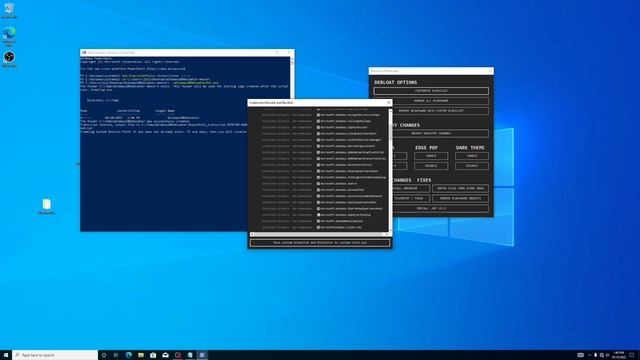Click Remove Bloatware Regkeys button
Image resolution: width=640 pixels, height=360 pixels.
pyautogui.click(x=460, y=198)
